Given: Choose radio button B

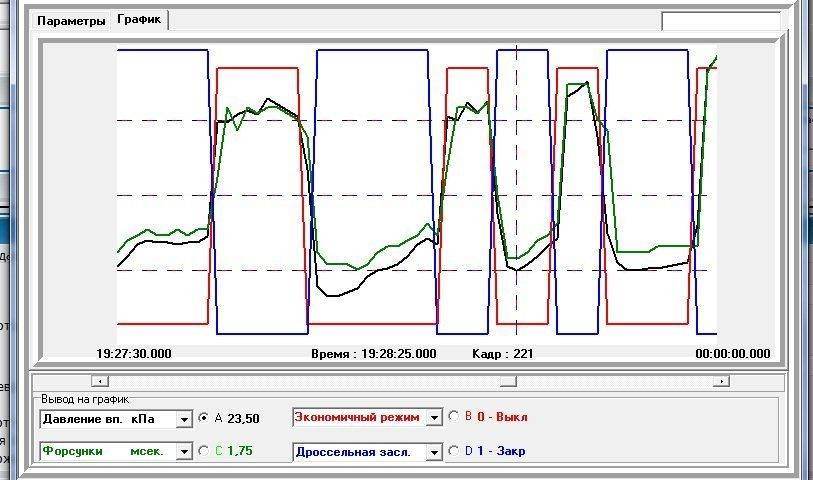Looking at the screenshot, I should click(x=455, y=417).
